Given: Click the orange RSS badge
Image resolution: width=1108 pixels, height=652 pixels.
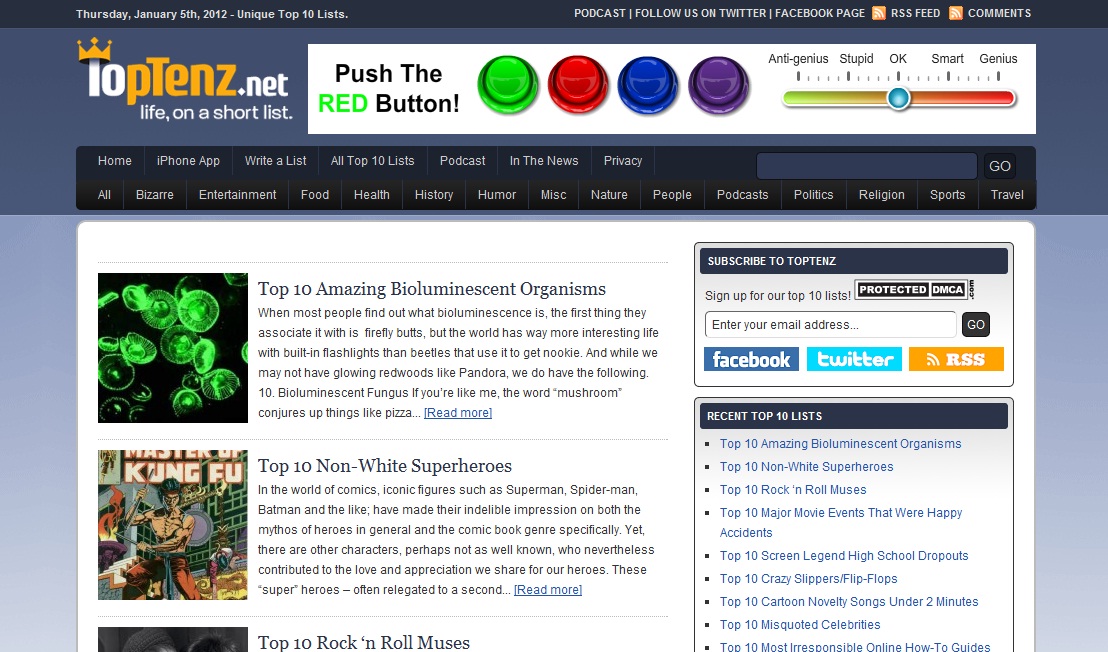Looking at the screenshot, I should tap(956, 359).
